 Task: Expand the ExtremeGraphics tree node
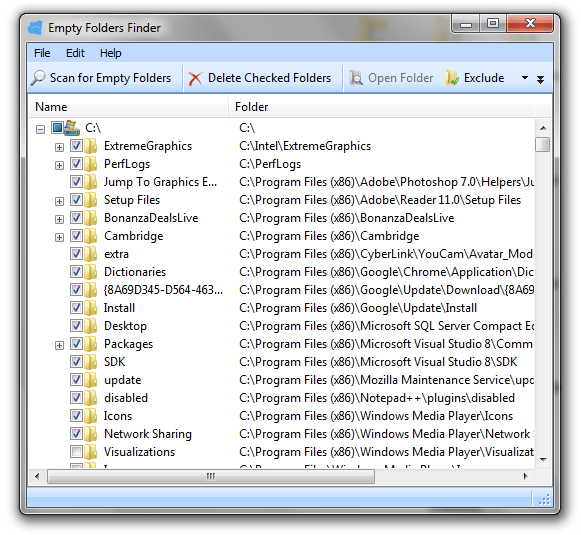tap(59, 147)
